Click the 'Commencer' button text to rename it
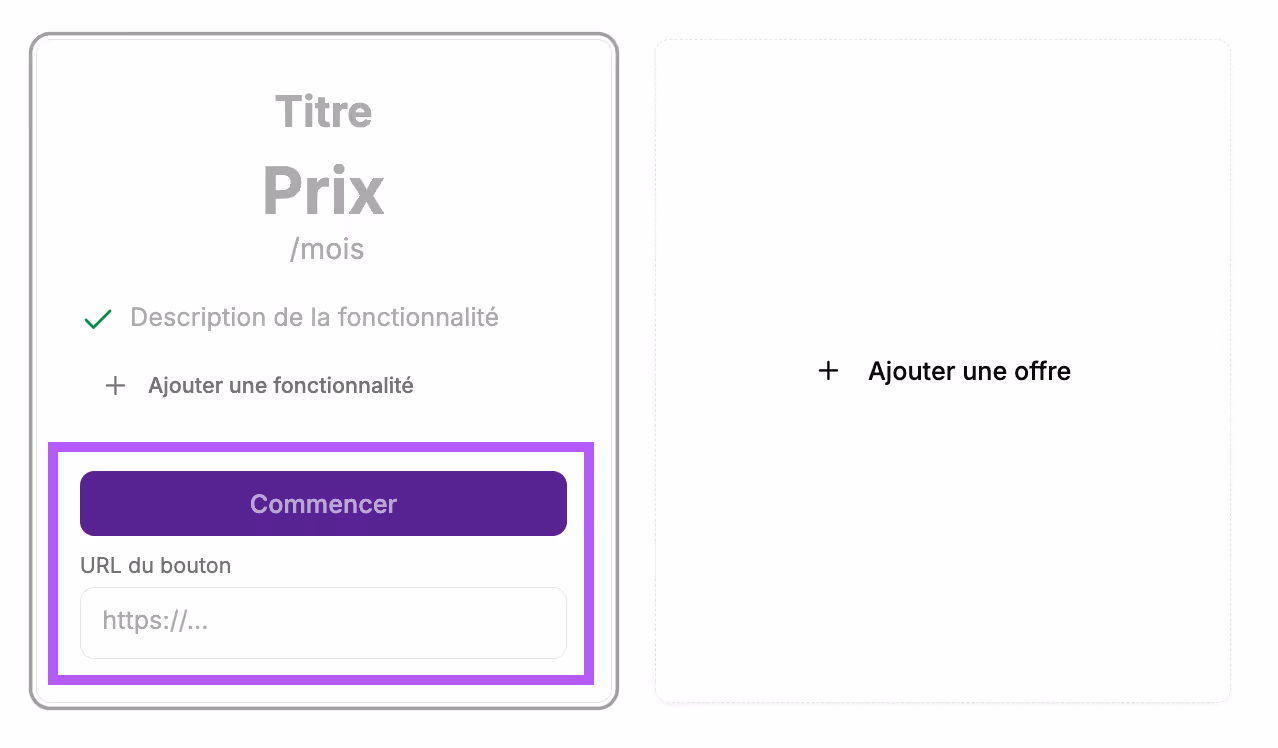This screenshot has height=748, width=1278. 322,503
